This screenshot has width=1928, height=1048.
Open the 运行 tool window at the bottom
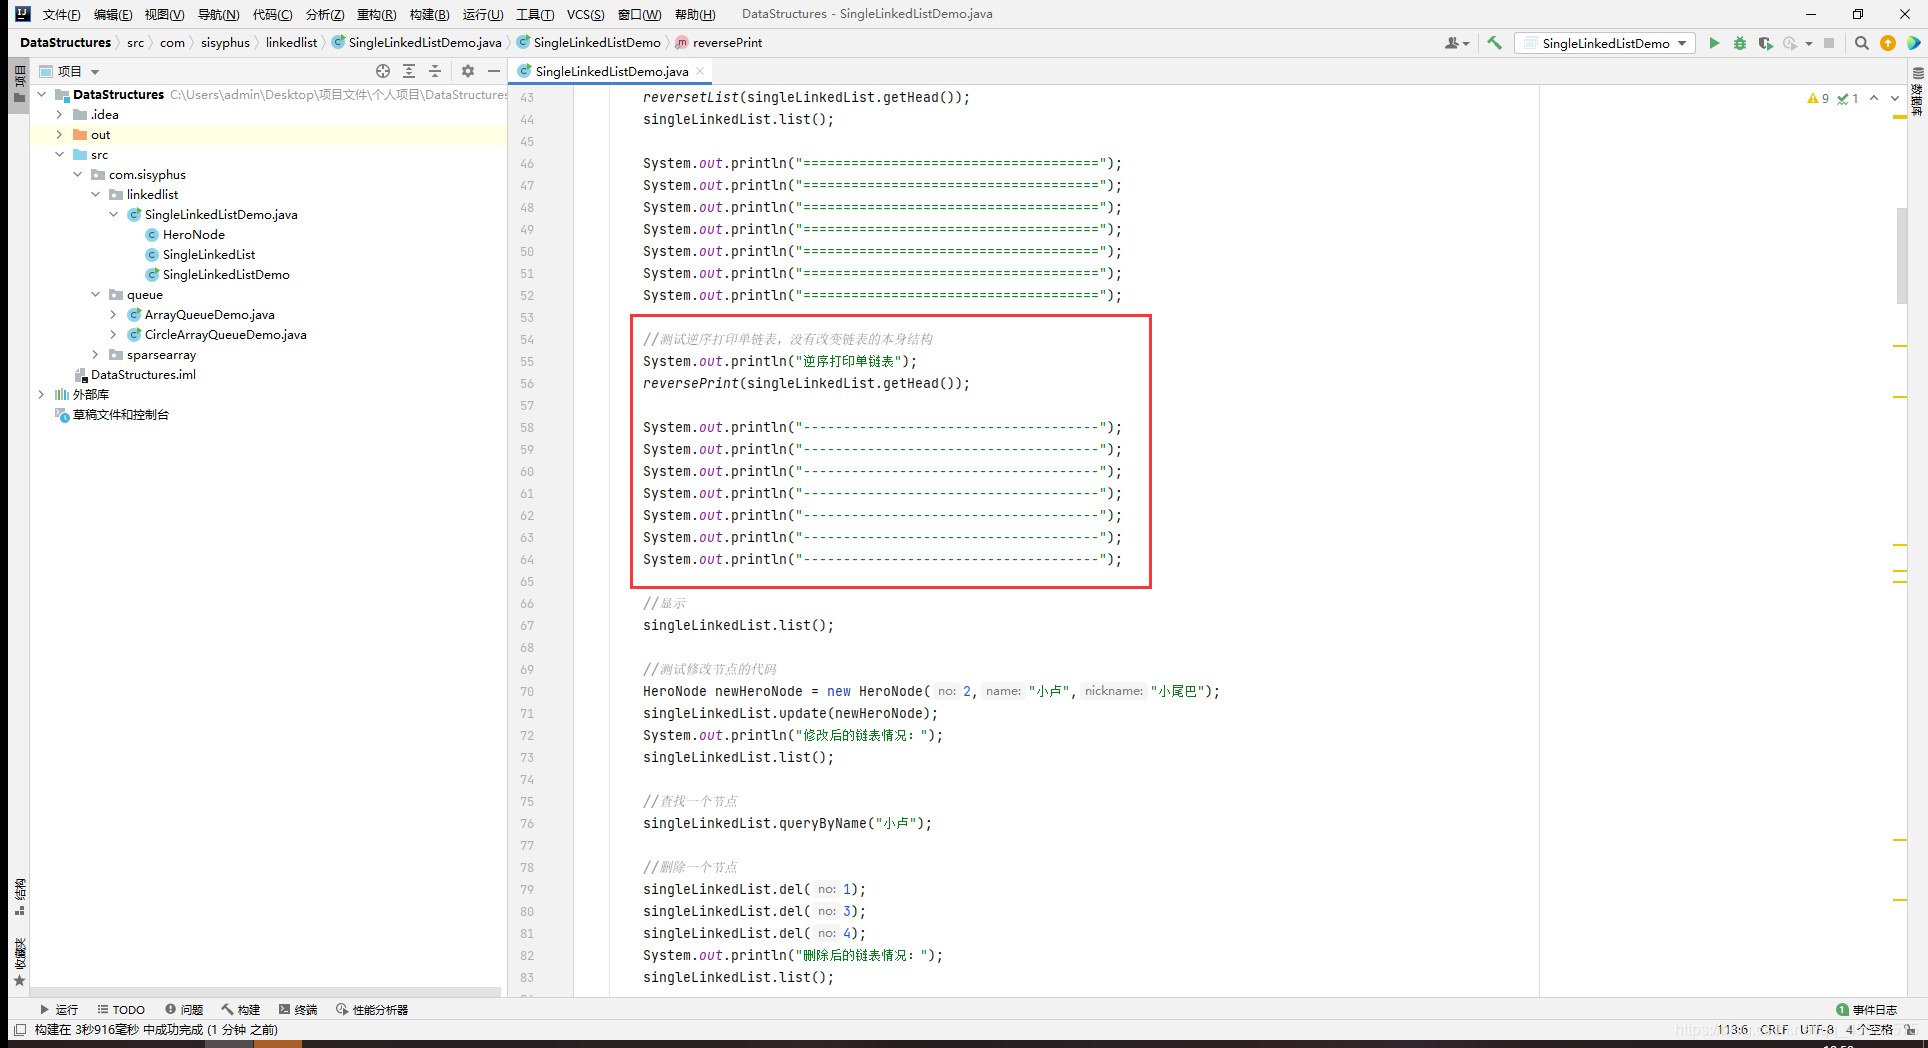pyautogui.click(x=58, y=1009)
